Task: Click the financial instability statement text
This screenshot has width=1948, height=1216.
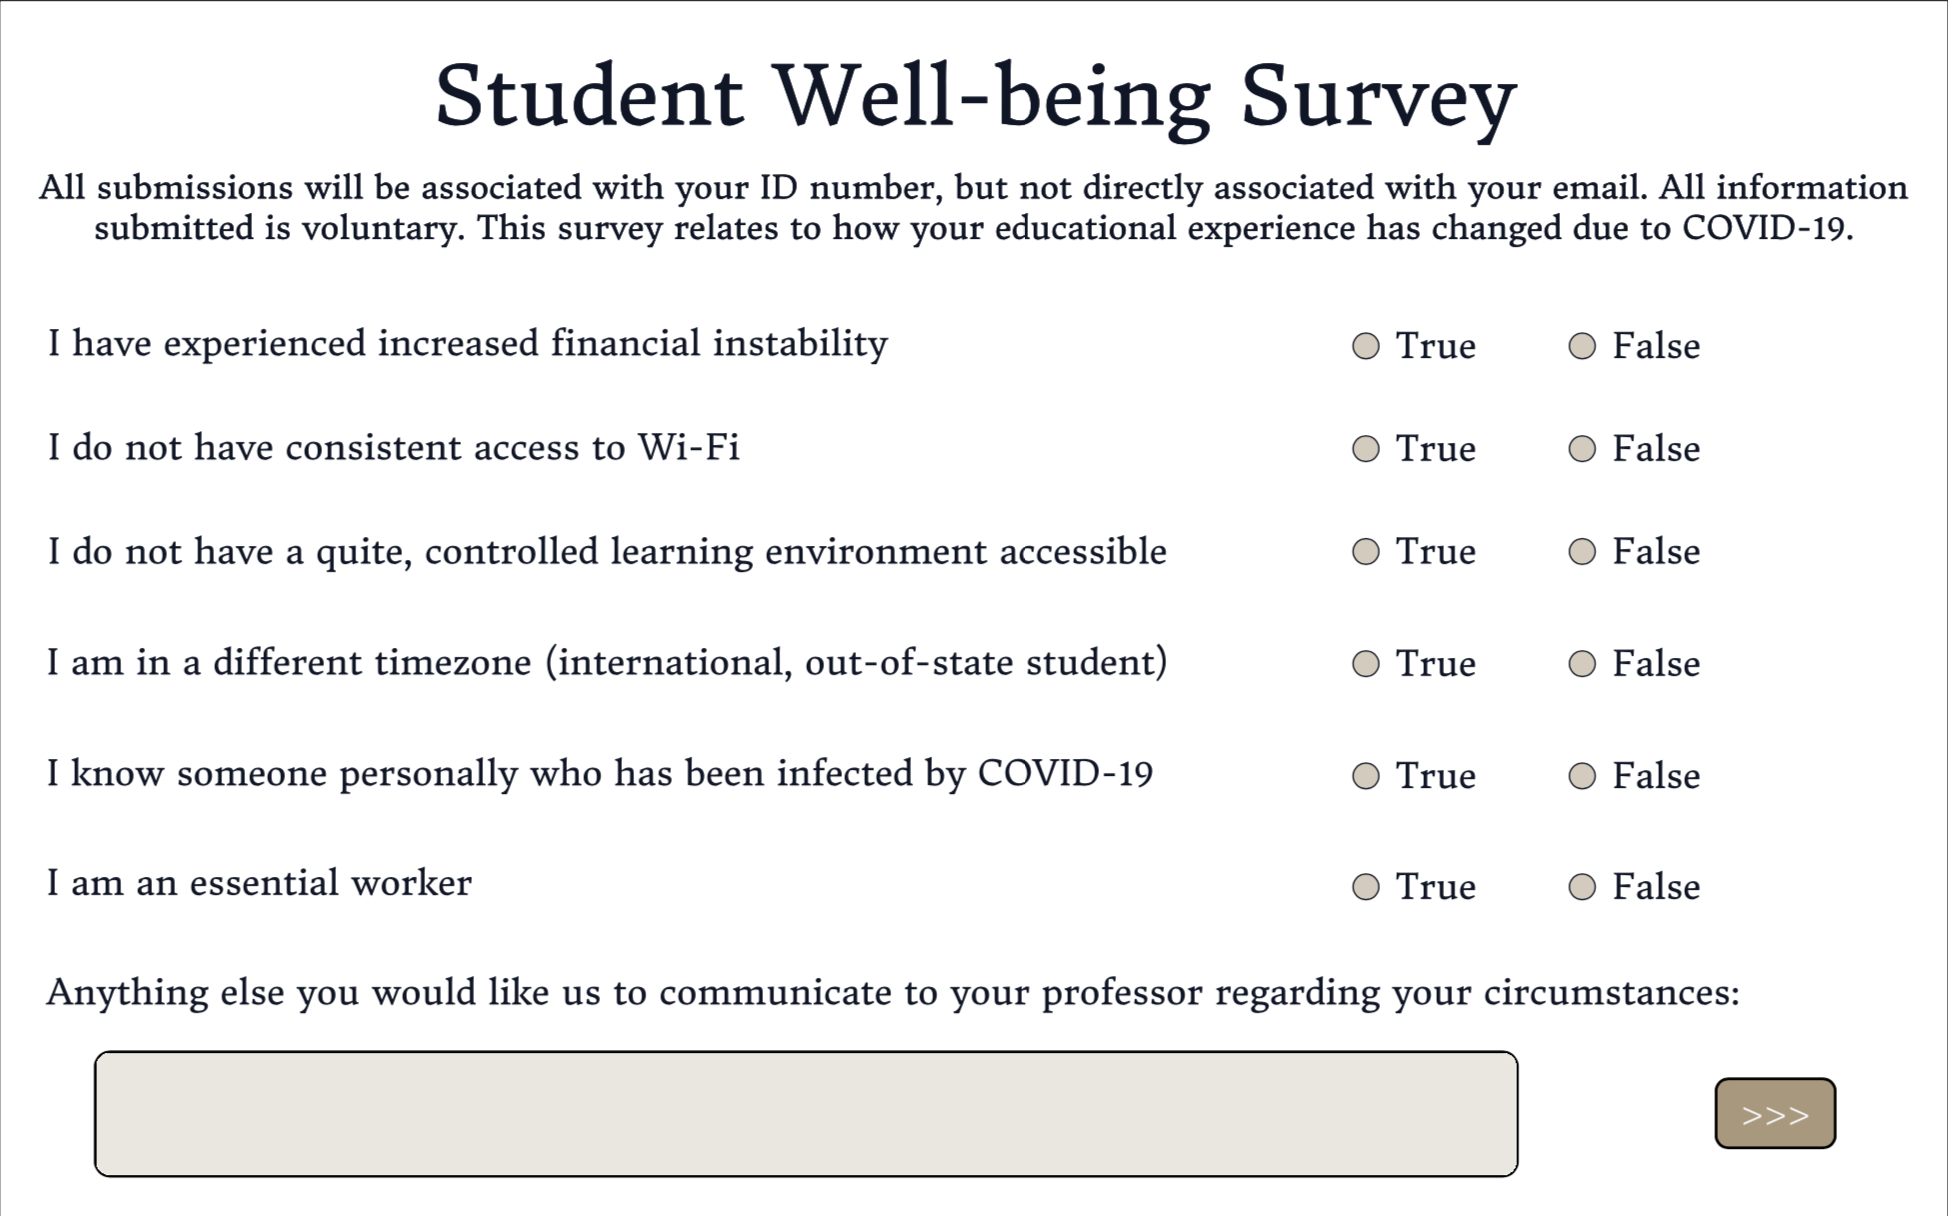Action: pyautogui.click(x=467, y=343)
